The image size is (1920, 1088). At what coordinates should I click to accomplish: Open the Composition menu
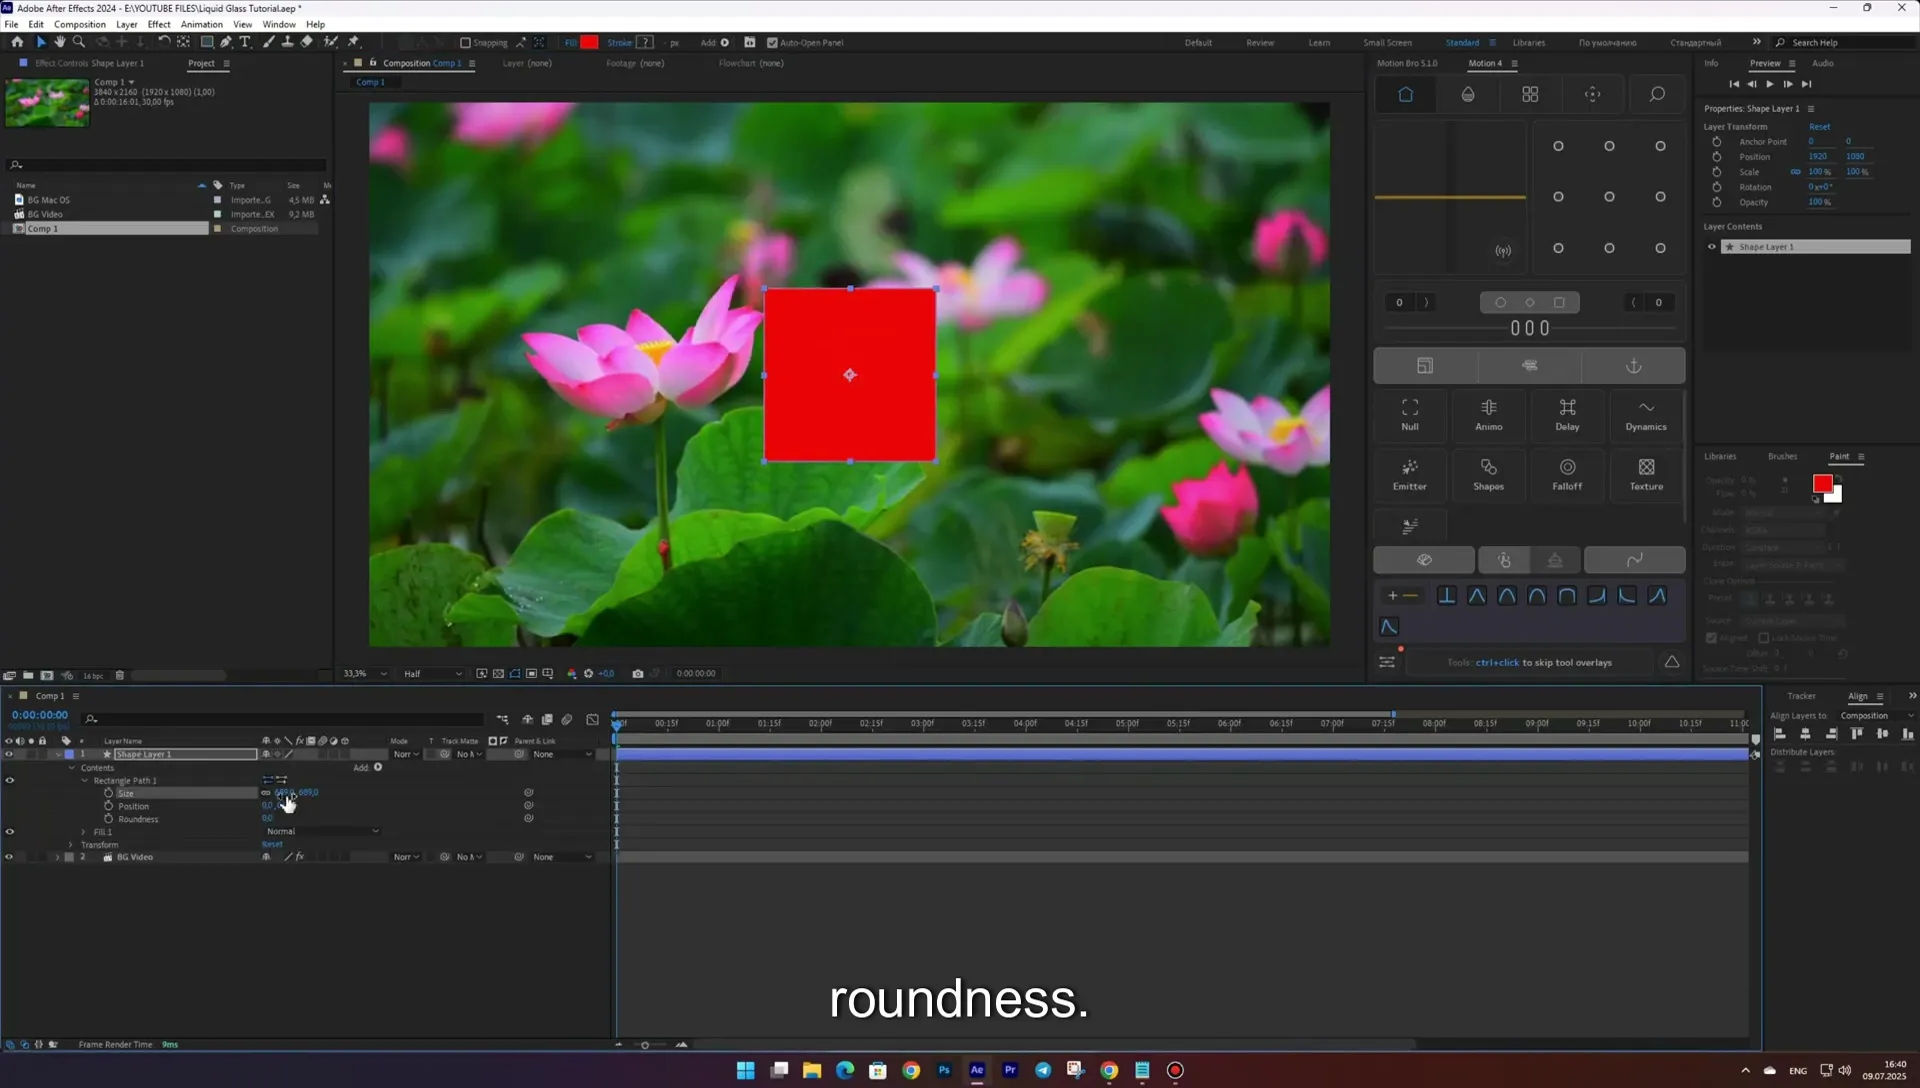point(80,24)
